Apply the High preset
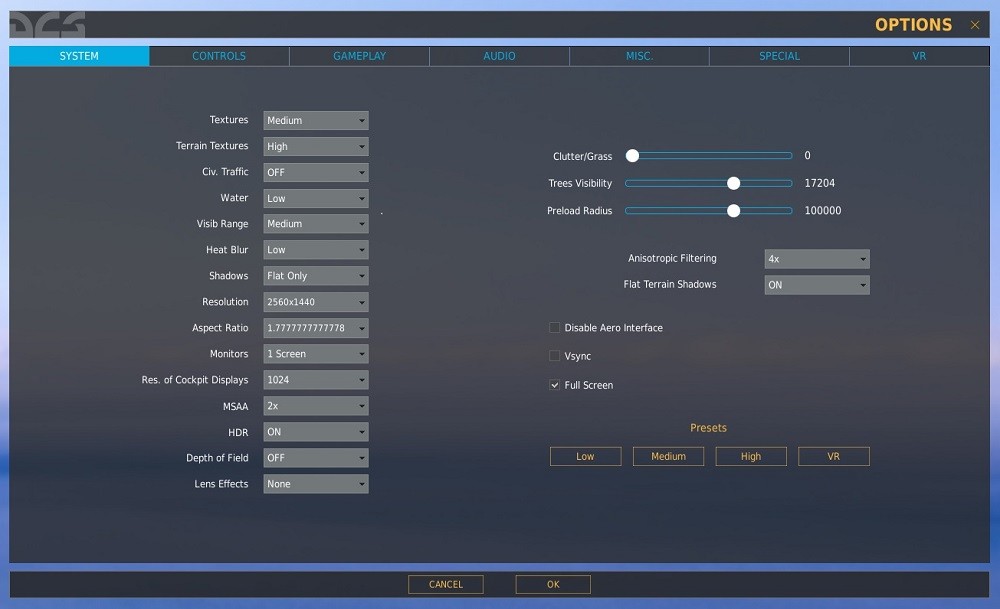The height and width of the screenshot is (609, 1000). coord(751,457)
